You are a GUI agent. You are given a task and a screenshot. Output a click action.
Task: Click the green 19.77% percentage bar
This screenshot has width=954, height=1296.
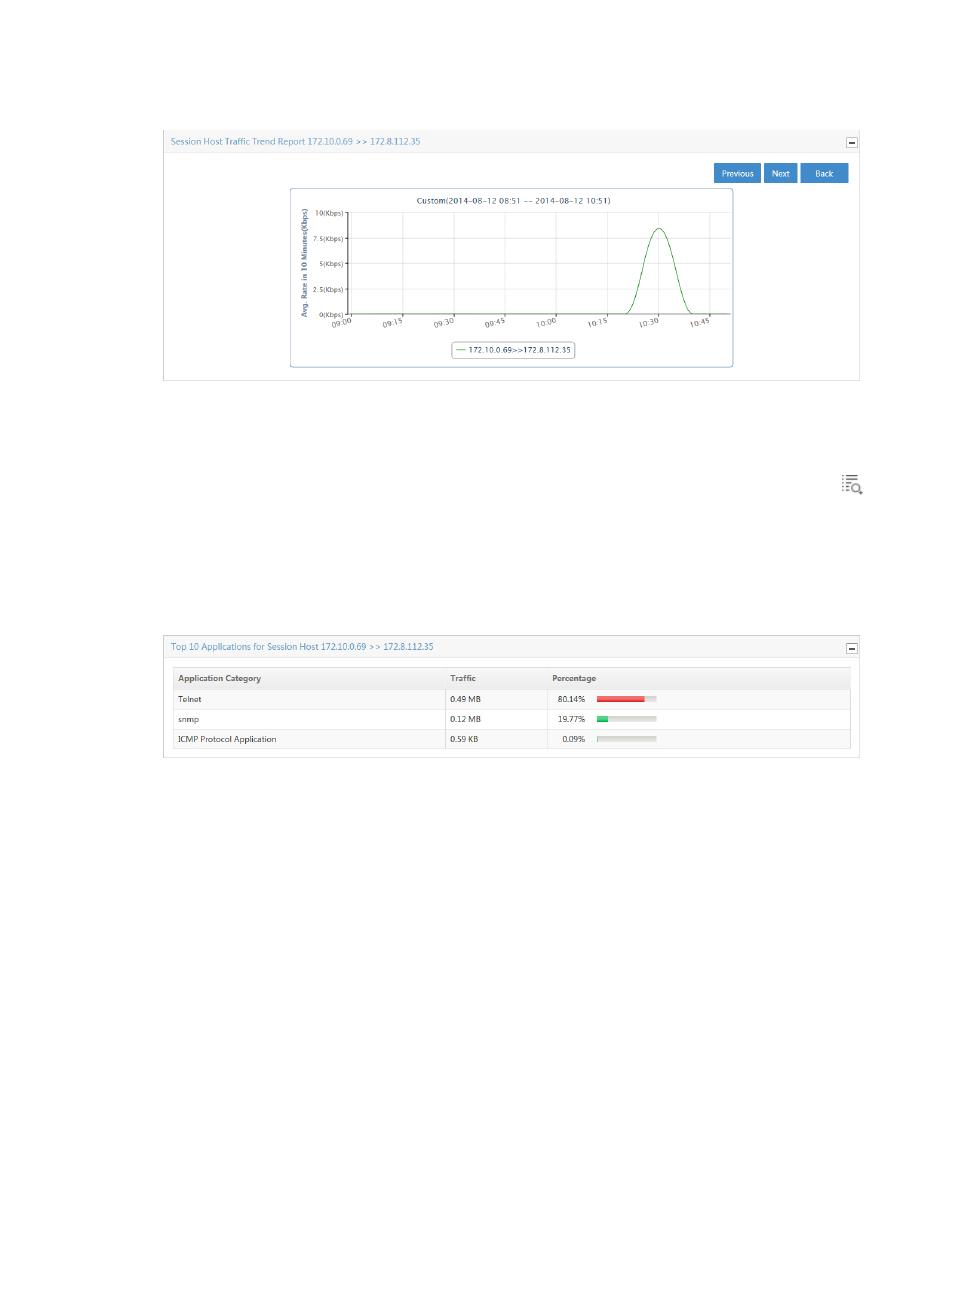pos(626,719)
